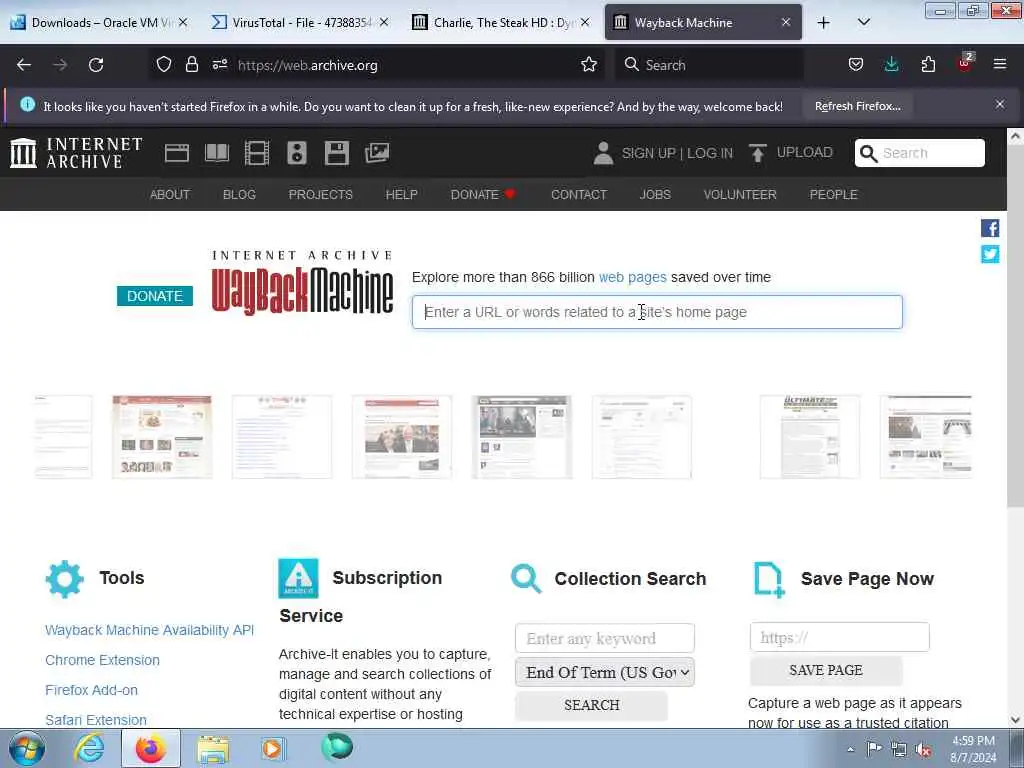Open the Windows Start menu
The image size is (1024, 768).
(26, 748)
